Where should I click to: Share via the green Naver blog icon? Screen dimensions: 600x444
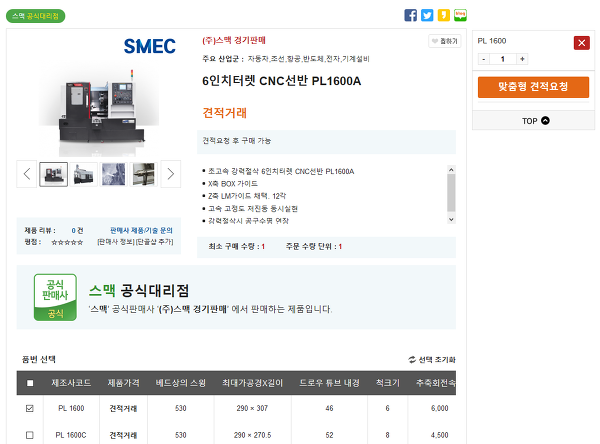click(x=460, y=15)
